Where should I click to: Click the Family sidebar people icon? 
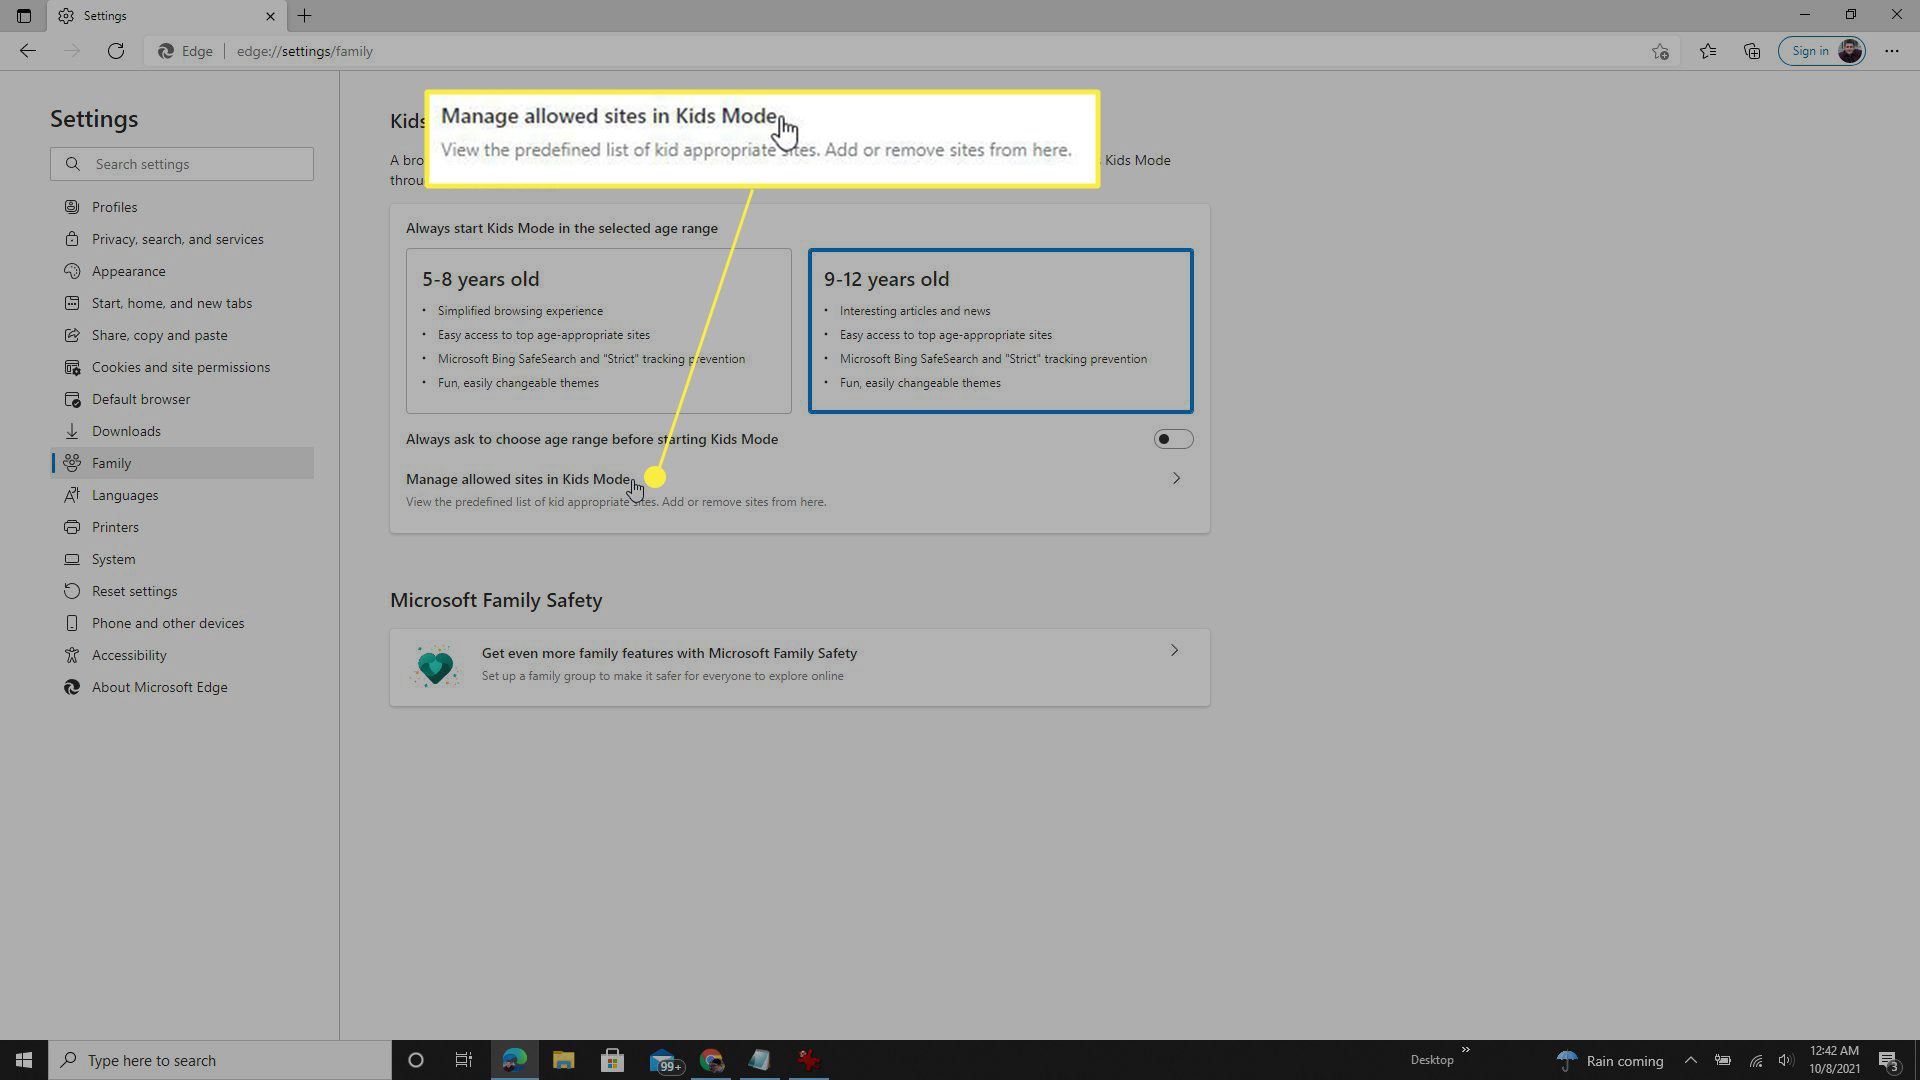click(x=72, y=463)
